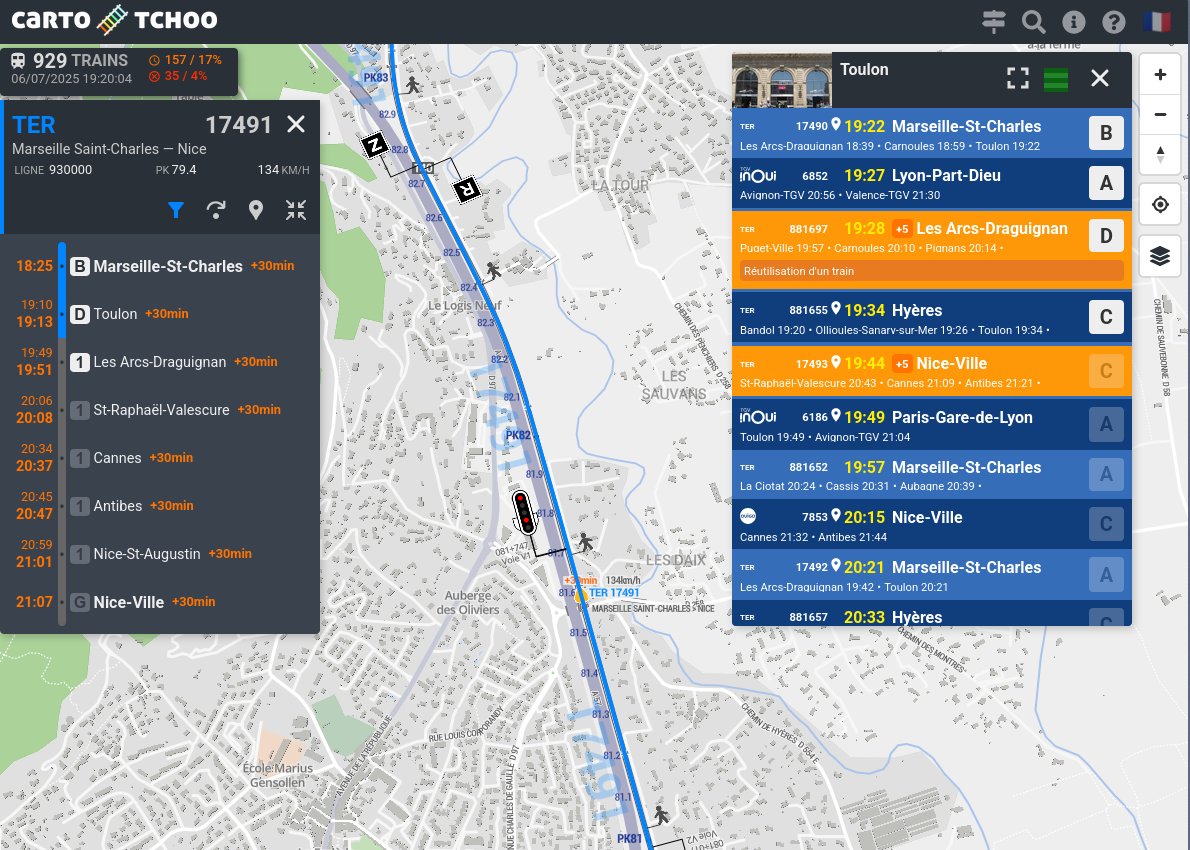Click platform D badge for train 881697

click(1106, 236)
